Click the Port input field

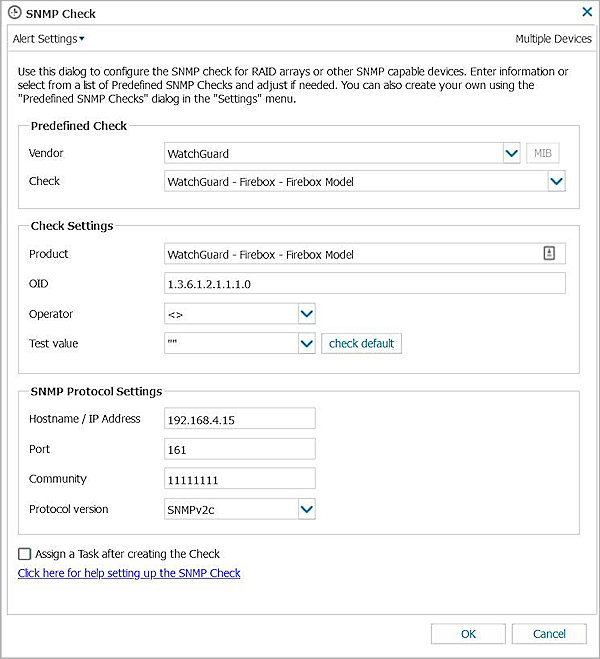[x=240, y=449]
